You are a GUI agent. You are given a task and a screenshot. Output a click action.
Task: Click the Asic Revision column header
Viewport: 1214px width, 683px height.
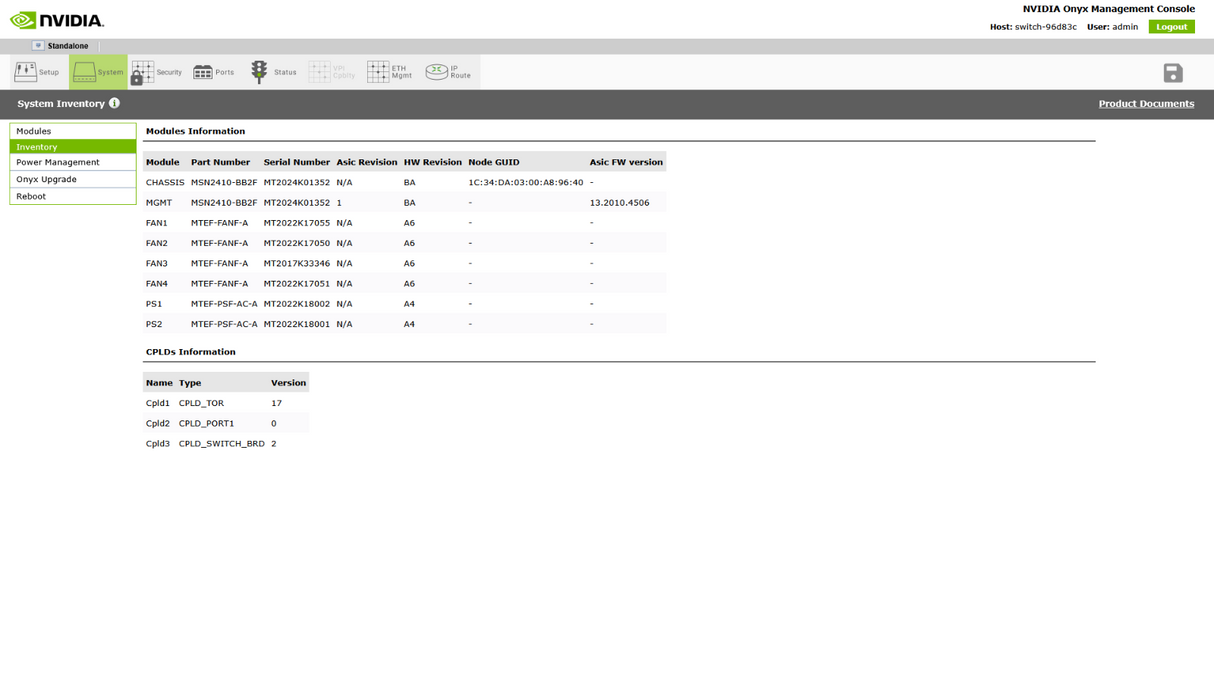click(367, 162)
